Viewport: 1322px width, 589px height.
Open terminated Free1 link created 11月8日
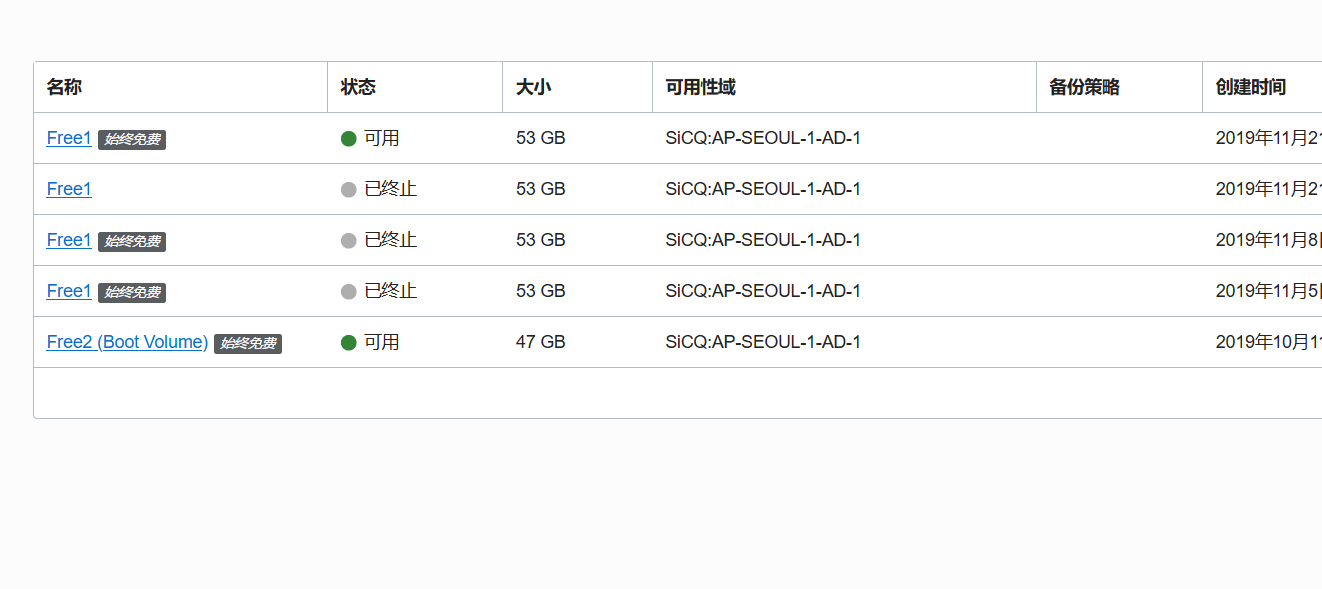pyautogui.click(x=69, y=240)
